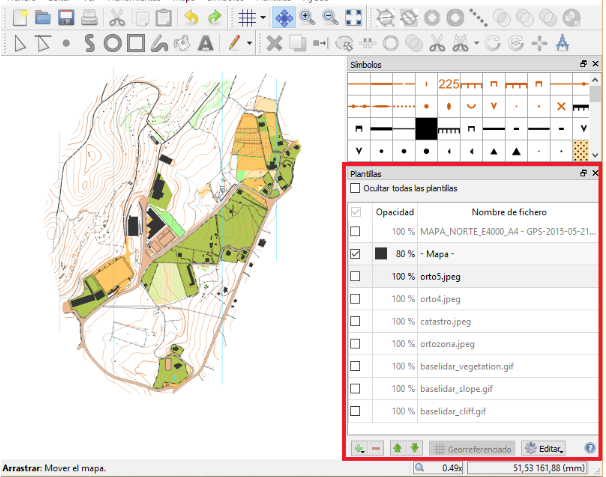Check 'Ocultar todas las plantillas' checkbox
The width and height of the screenshot is (606, 477).
click(x=355, y=188)
